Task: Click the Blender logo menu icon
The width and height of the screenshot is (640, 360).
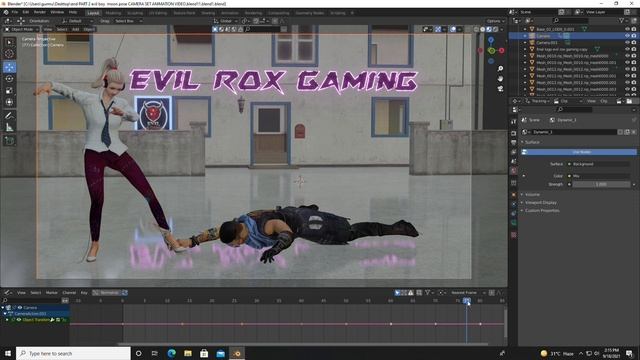Action: point(6,12)
